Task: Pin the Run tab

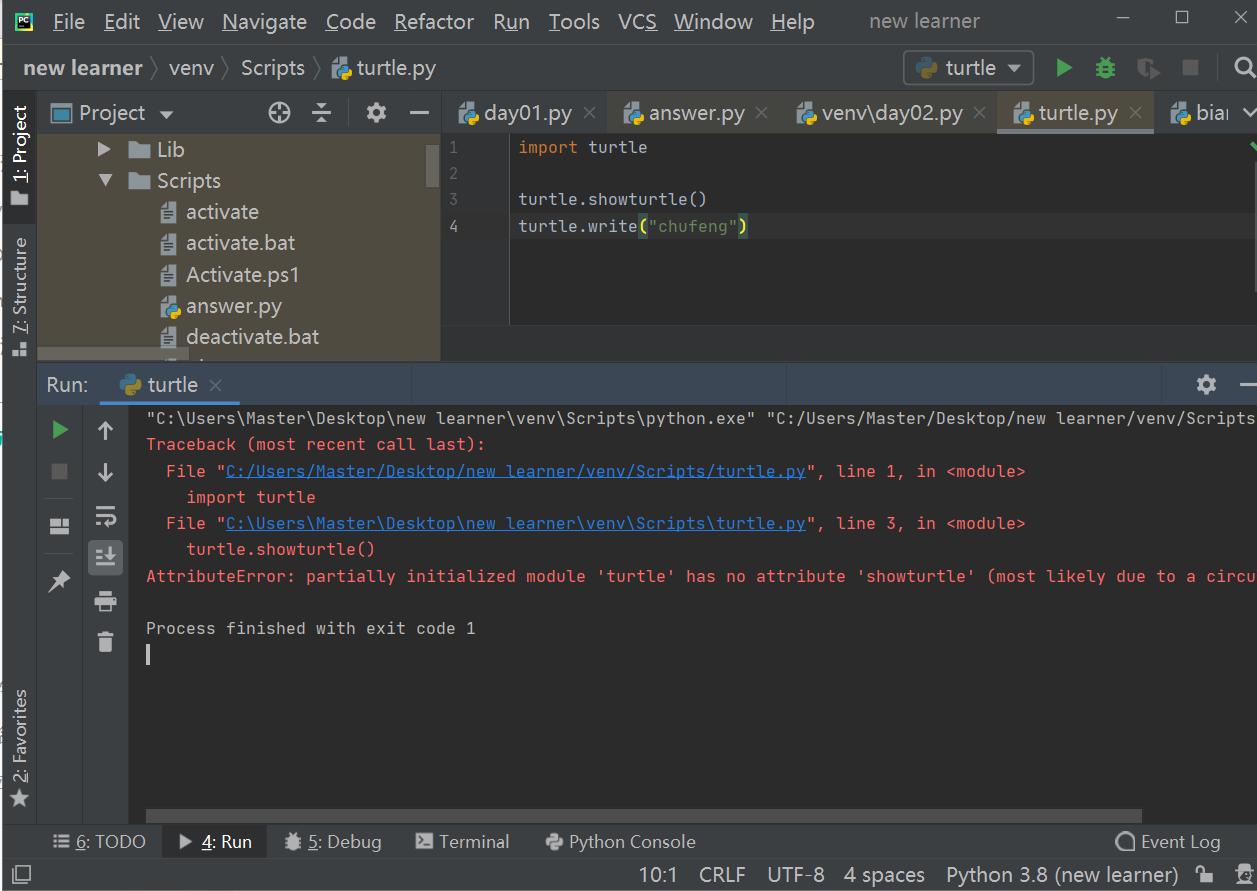Action: tap(60, 580)
